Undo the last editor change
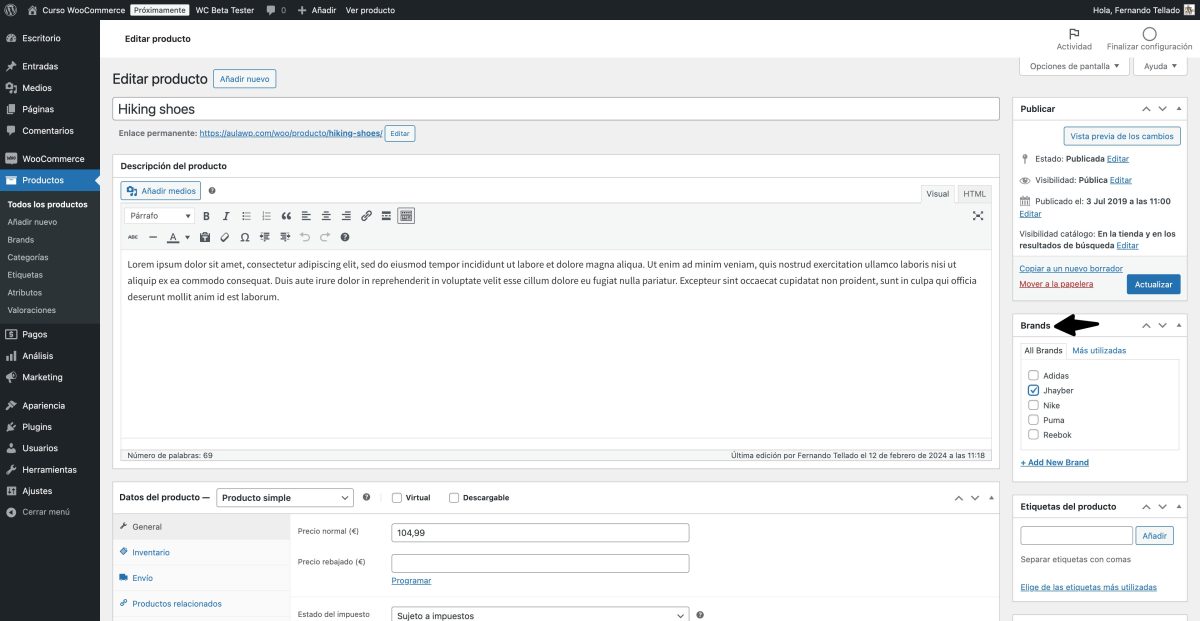 pyautogui.click(x=305, y=236)
